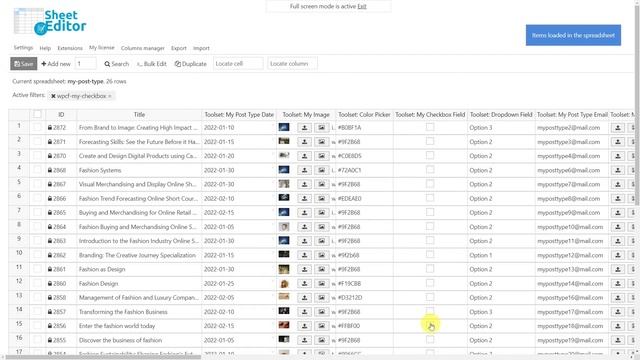Click upload icon for Fashion as Design row
The height and width of the screenshot is (360, 640).
[304, 269]
